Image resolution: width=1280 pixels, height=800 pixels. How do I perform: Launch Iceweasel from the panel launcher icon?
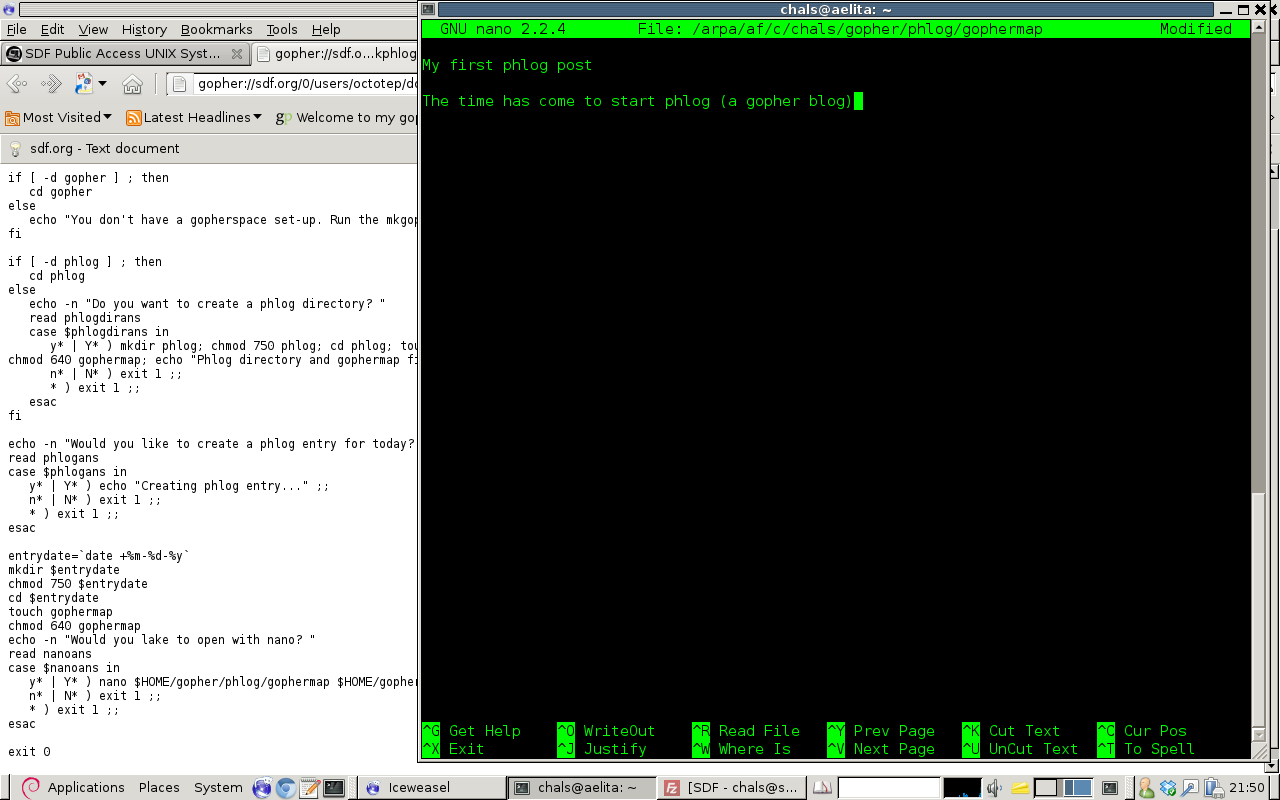(x=263, y=788)
